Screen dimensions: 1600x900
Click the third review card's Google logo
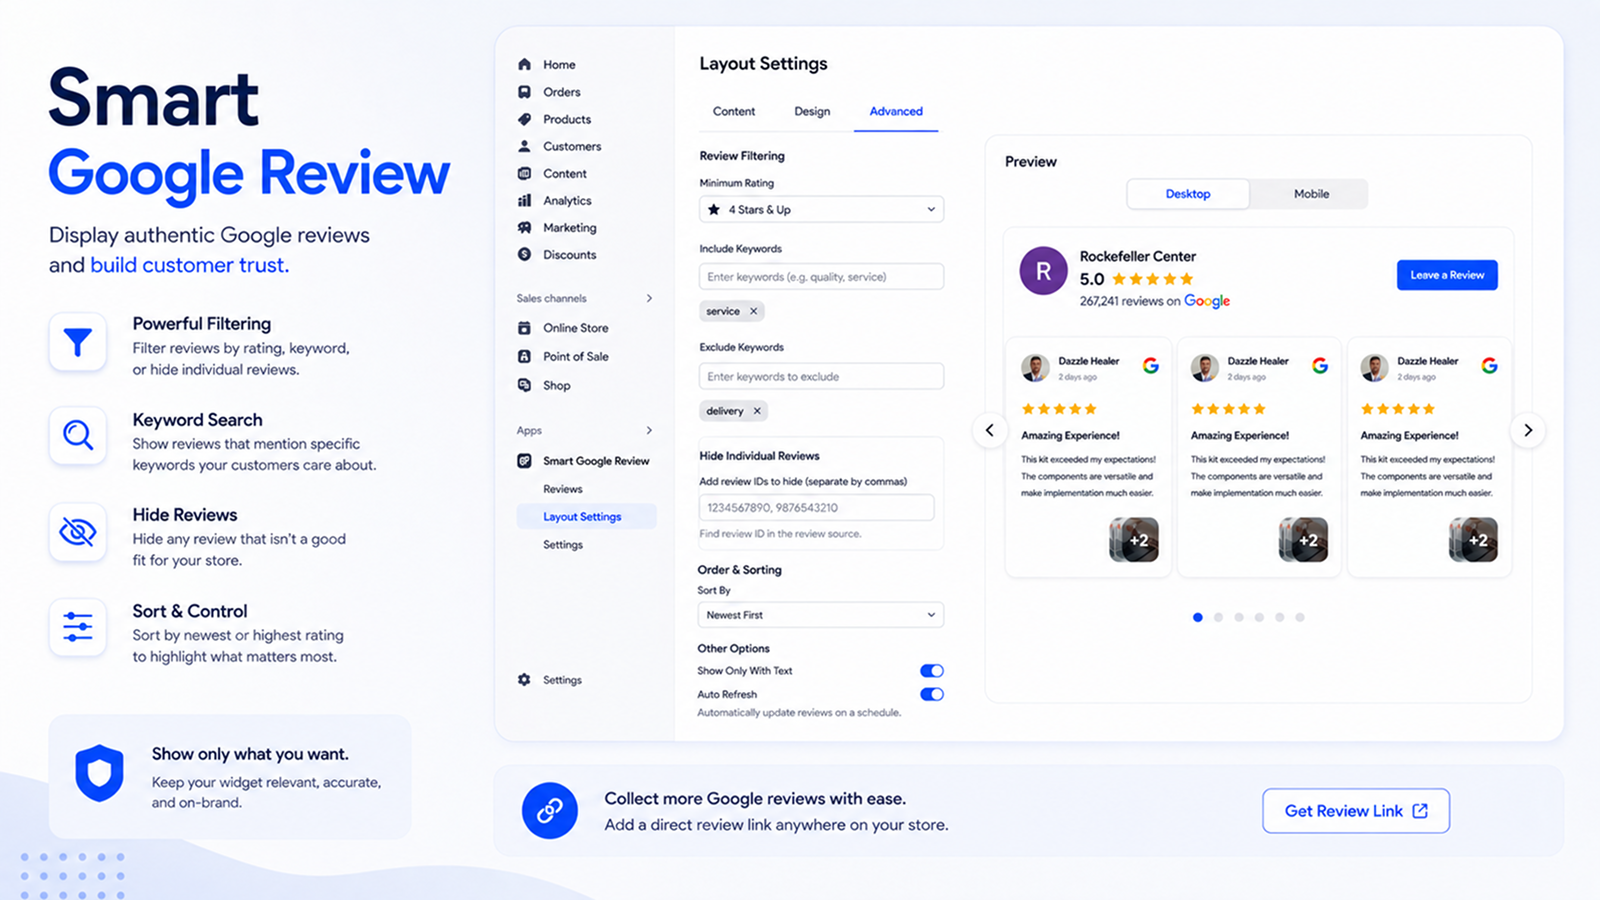click(1490, 366)
